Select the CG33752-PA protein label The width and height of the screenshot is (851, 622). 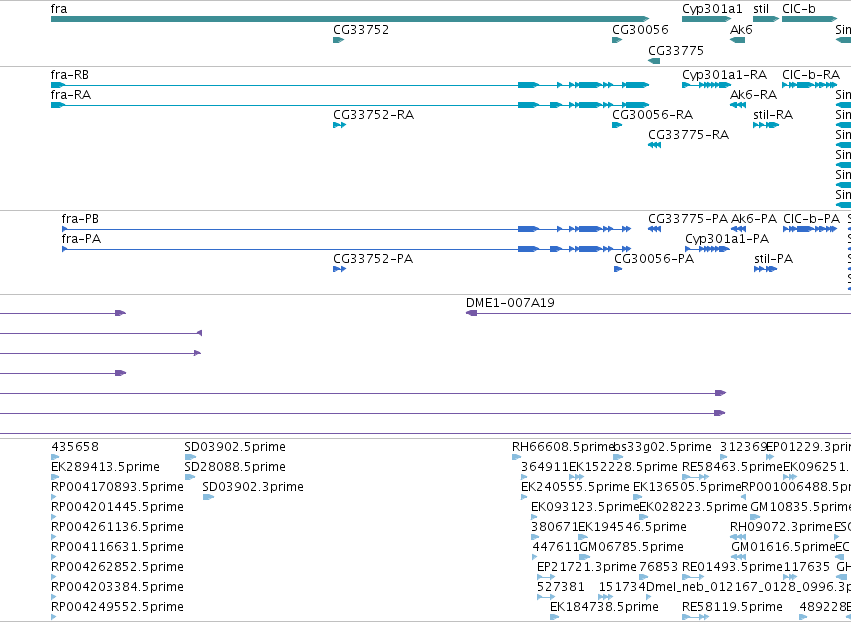373,259
